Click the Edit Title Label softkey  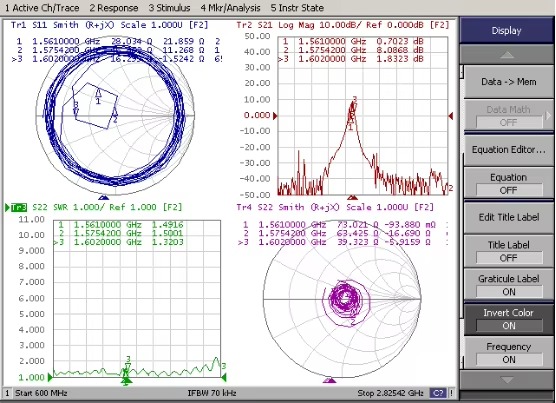508,217
